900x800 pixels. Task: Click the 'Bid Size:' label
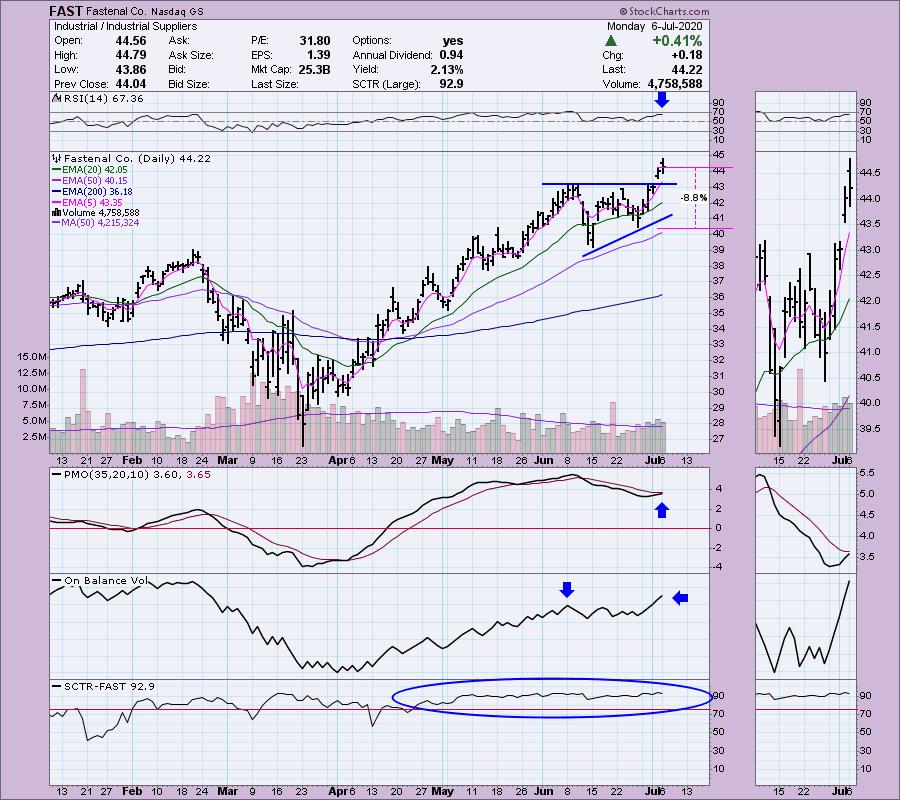[x=189, y=84]
